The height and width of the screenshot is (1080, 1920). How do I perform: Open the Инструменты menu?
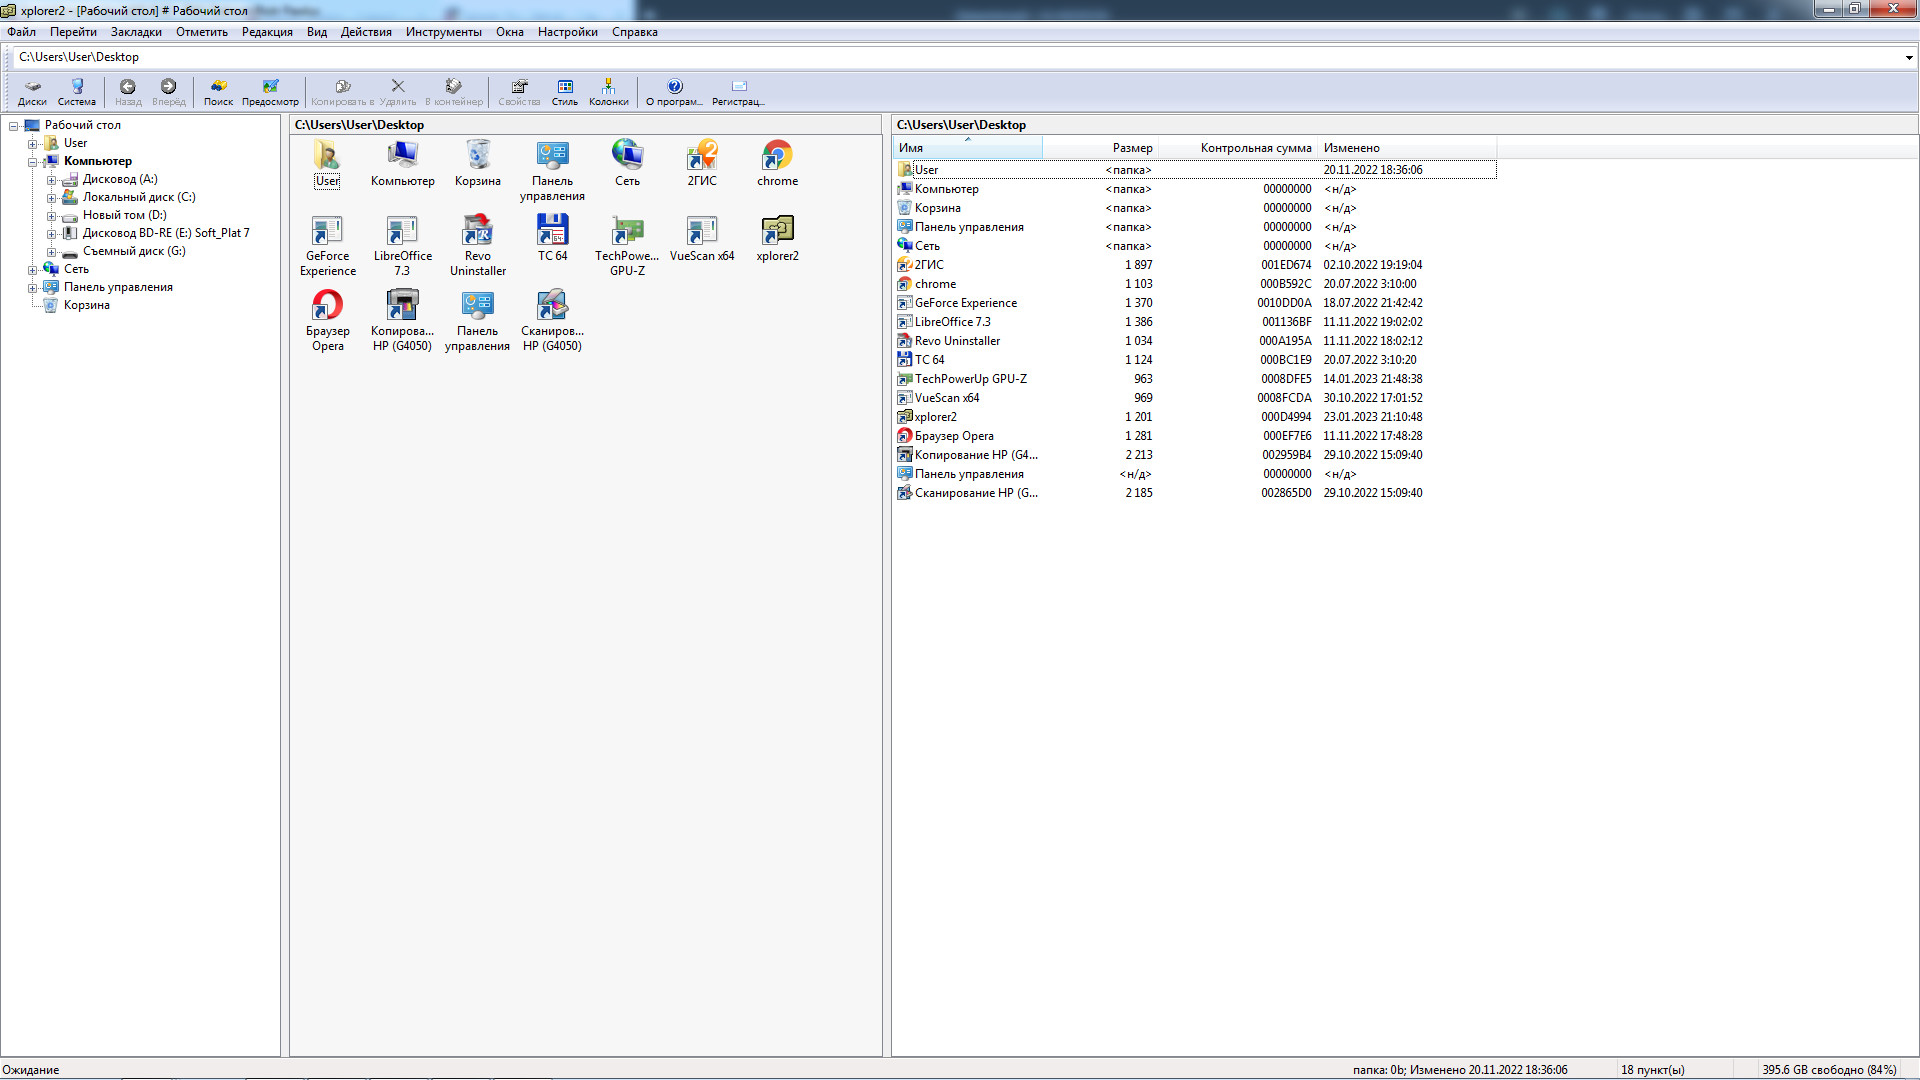tap(443, 32)
